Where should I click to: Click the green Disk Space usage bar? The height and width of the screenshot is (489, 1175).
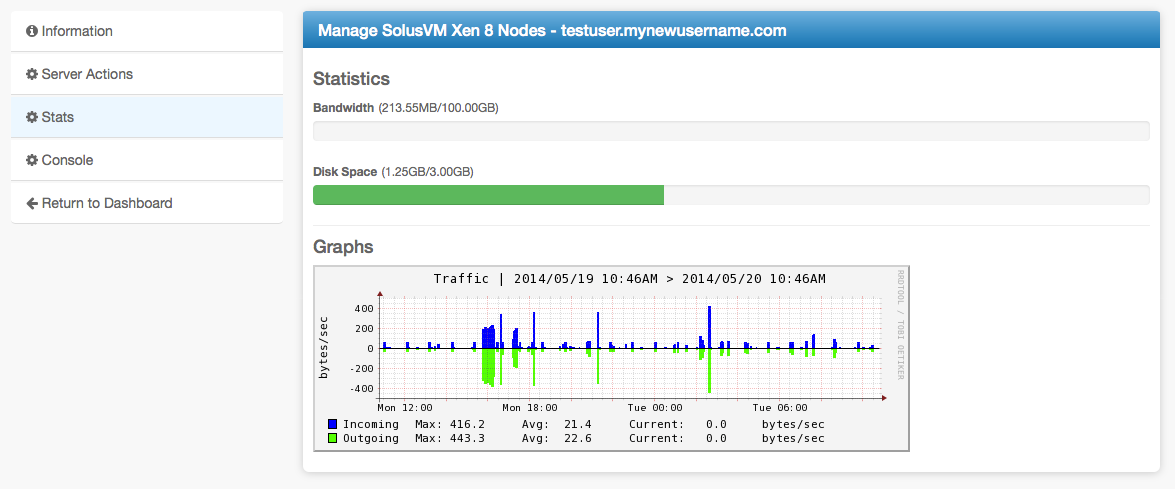[488, 195]
